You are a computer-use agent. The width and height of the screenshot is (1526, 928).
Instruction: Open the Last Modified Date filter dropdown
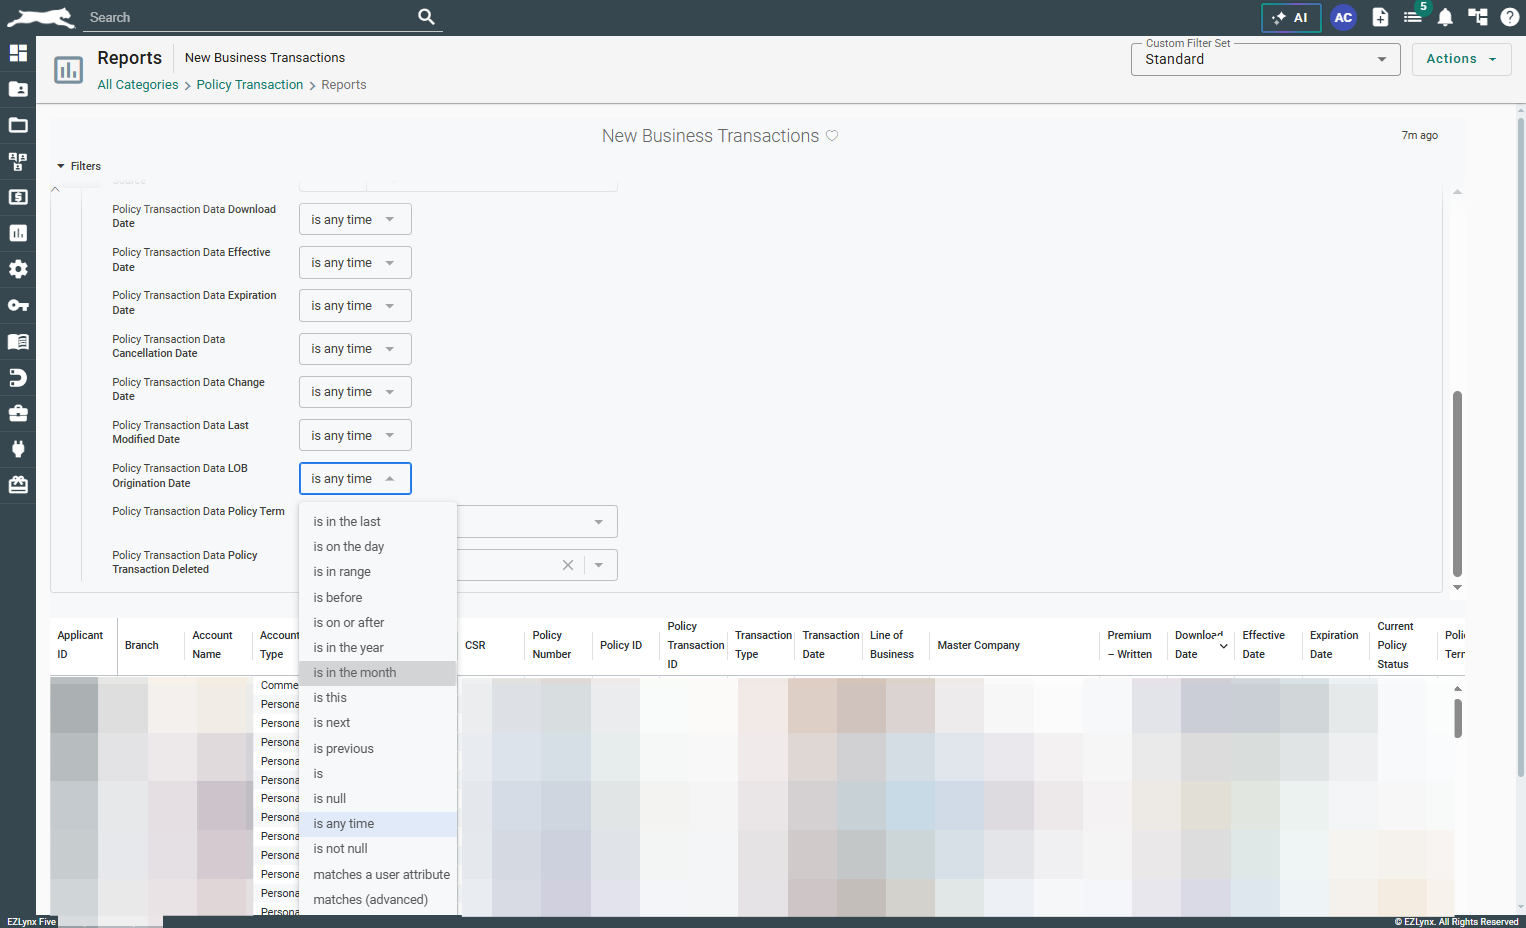(x=355, y=436)
